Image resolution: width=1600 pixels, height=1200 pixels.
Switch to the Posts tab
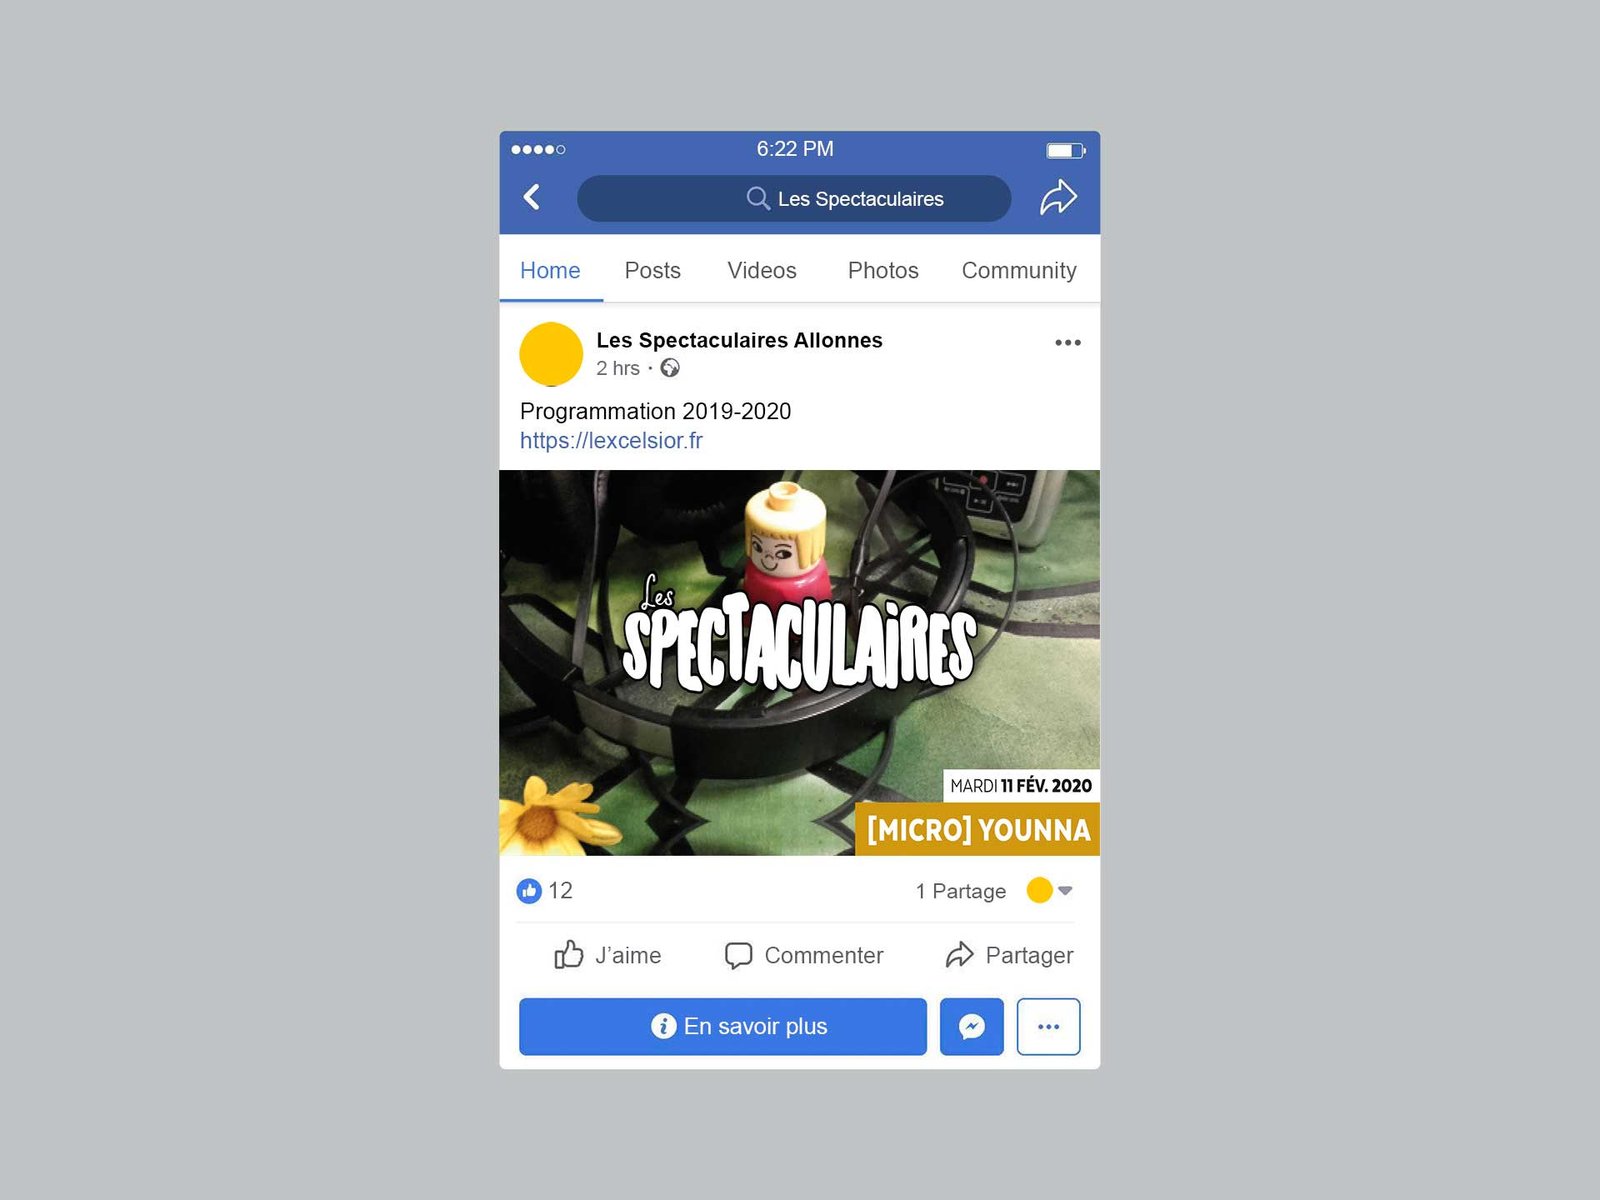coord(652,270)
